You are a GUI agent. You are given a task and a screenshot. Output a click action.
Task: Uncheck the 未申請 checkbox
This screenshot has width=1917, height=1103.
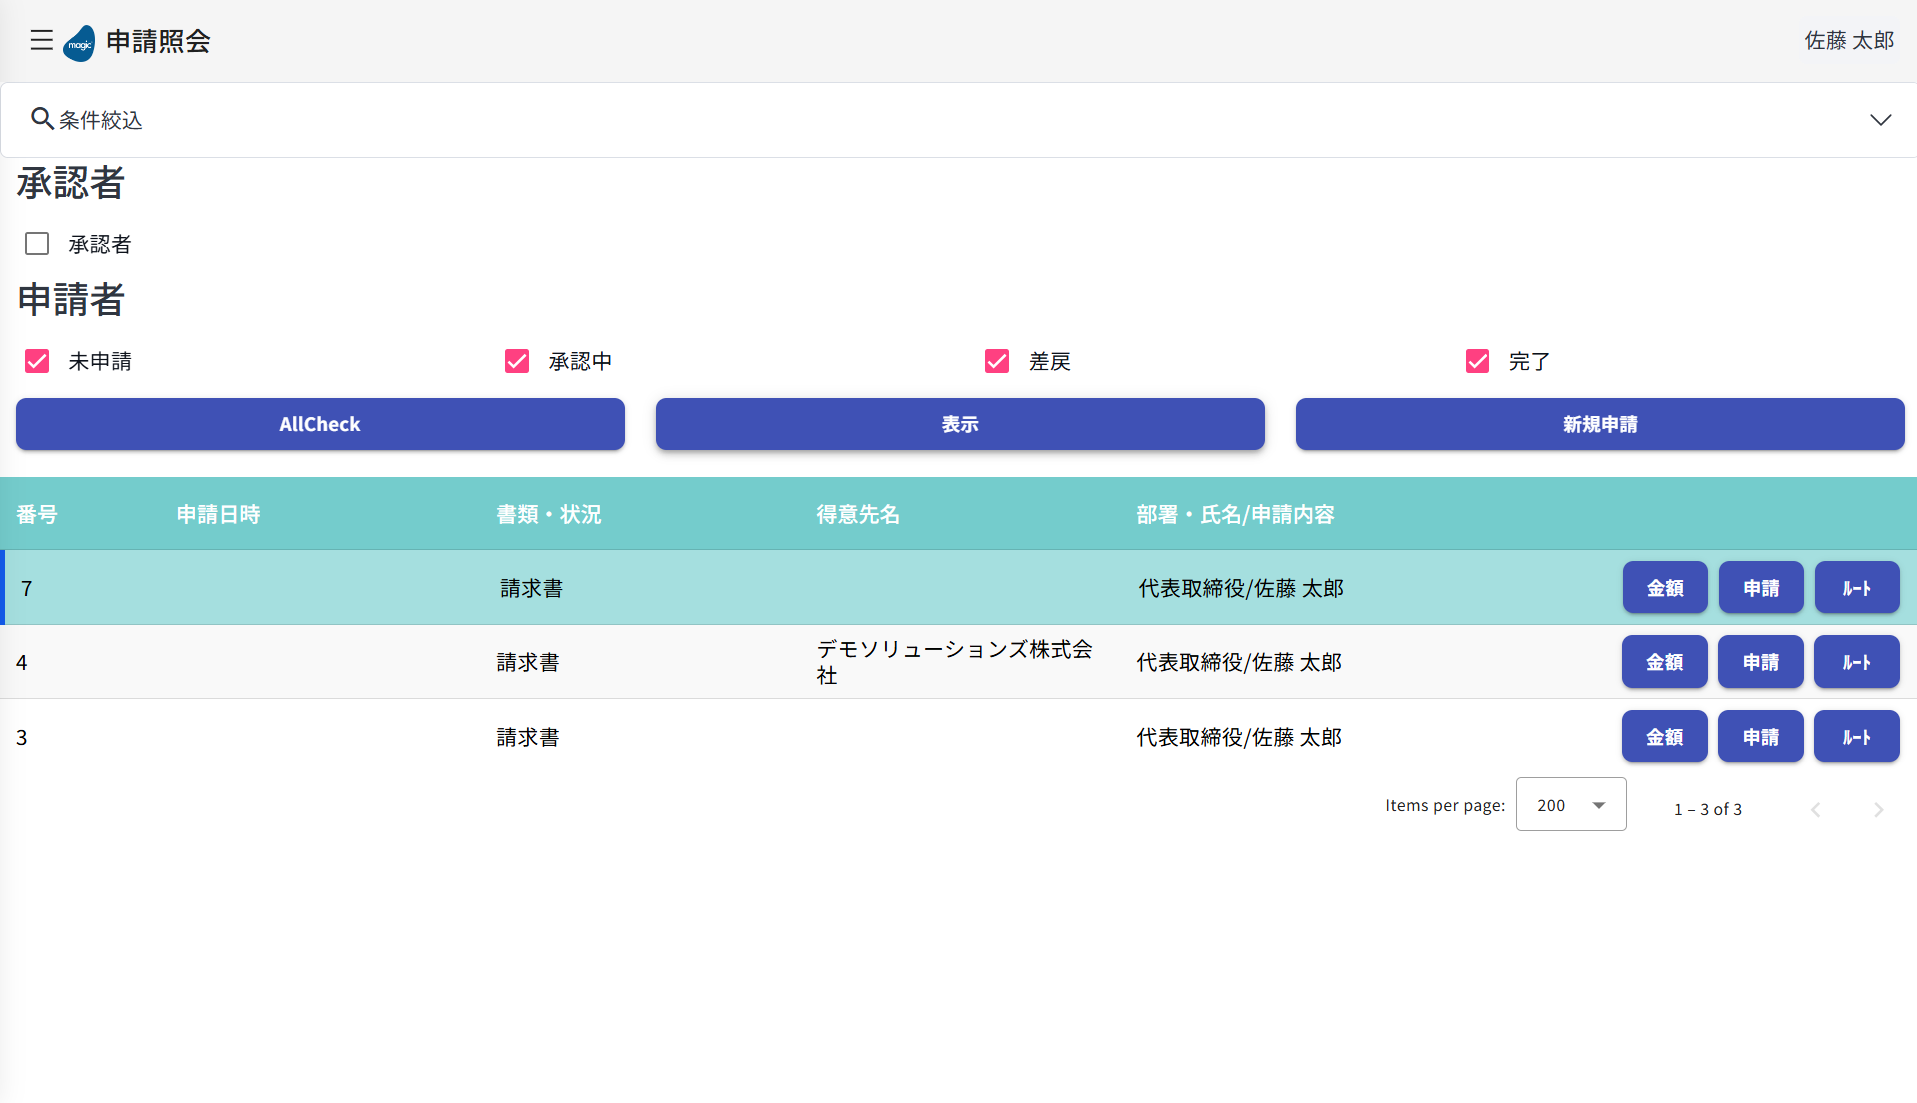(x=37, y=361)
